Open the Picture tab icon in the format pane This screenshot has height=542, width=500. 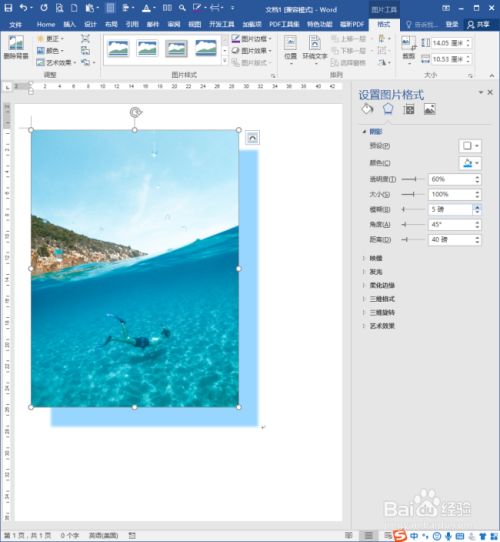430,109
